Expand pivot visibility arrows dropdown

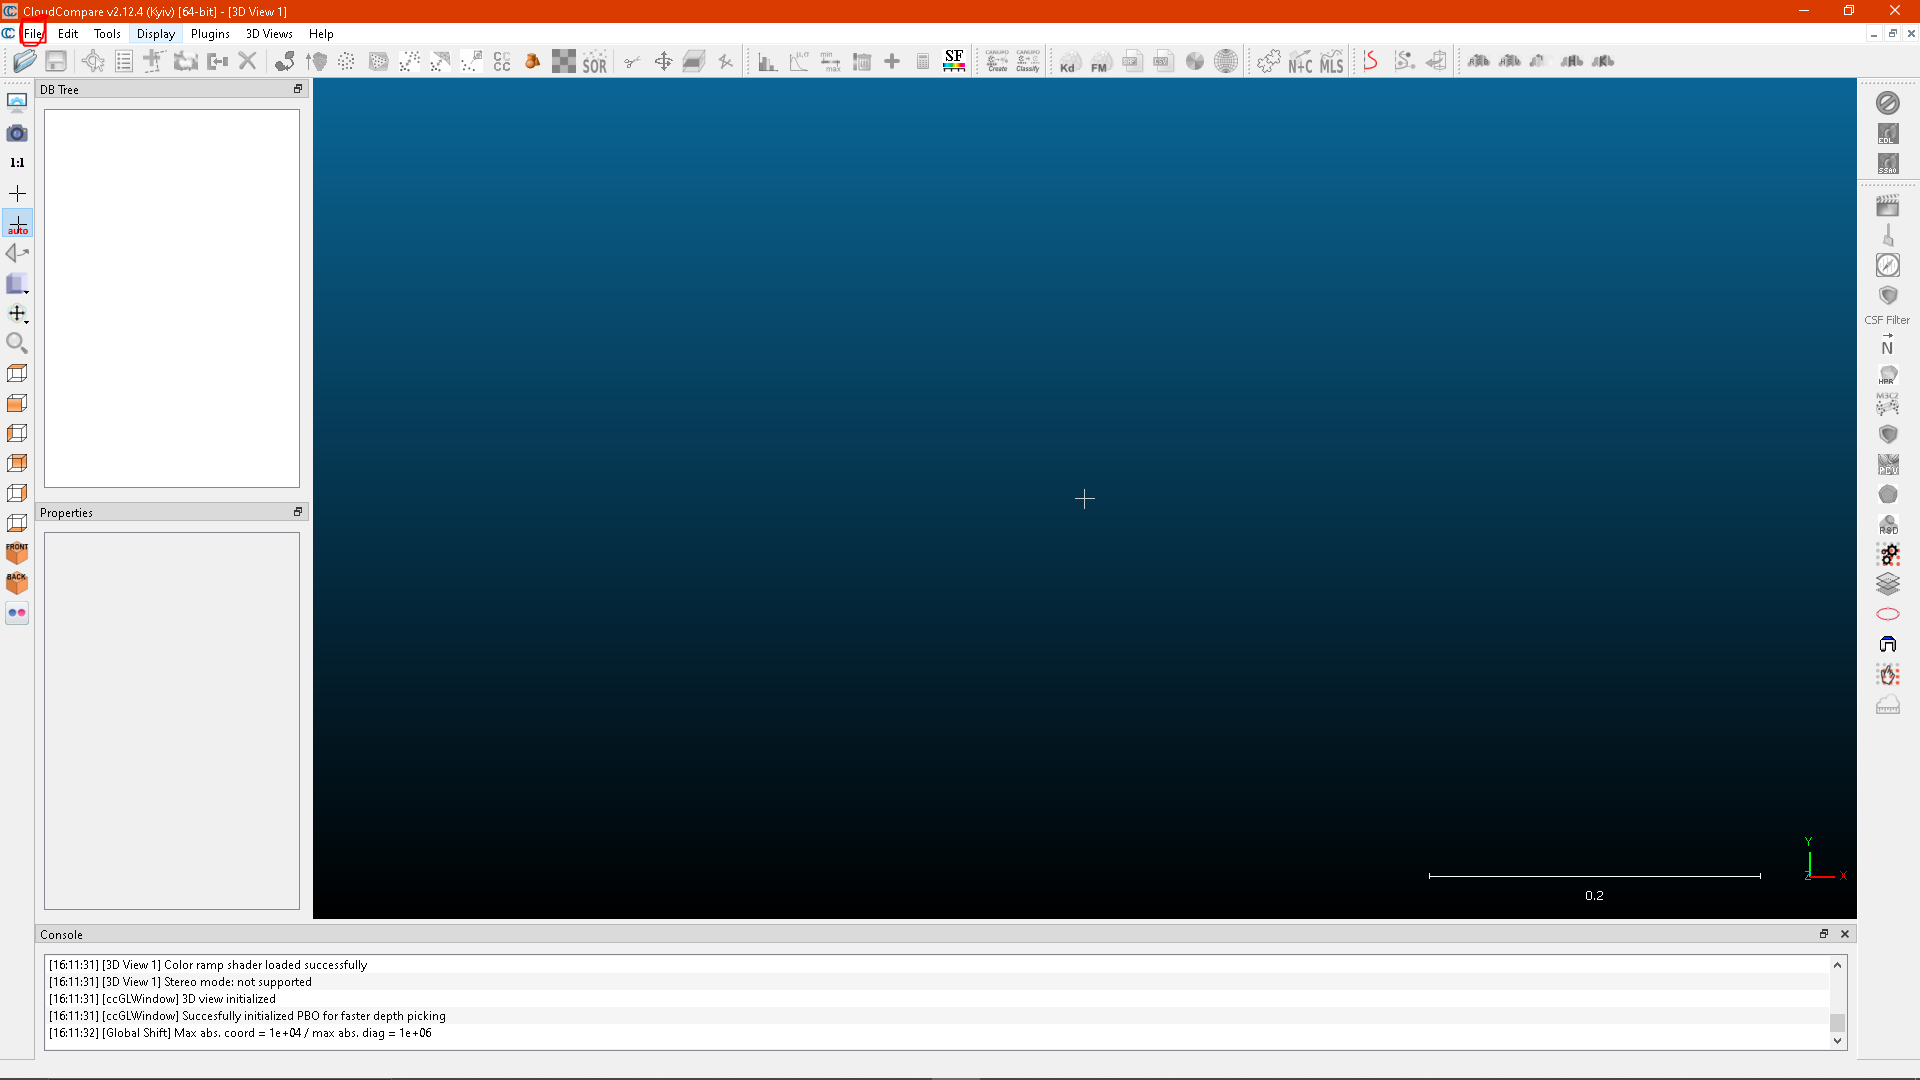pos(17,314)
